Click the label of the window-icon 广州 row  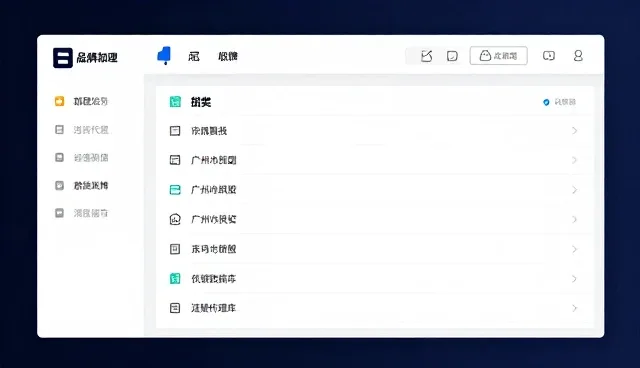214,160
